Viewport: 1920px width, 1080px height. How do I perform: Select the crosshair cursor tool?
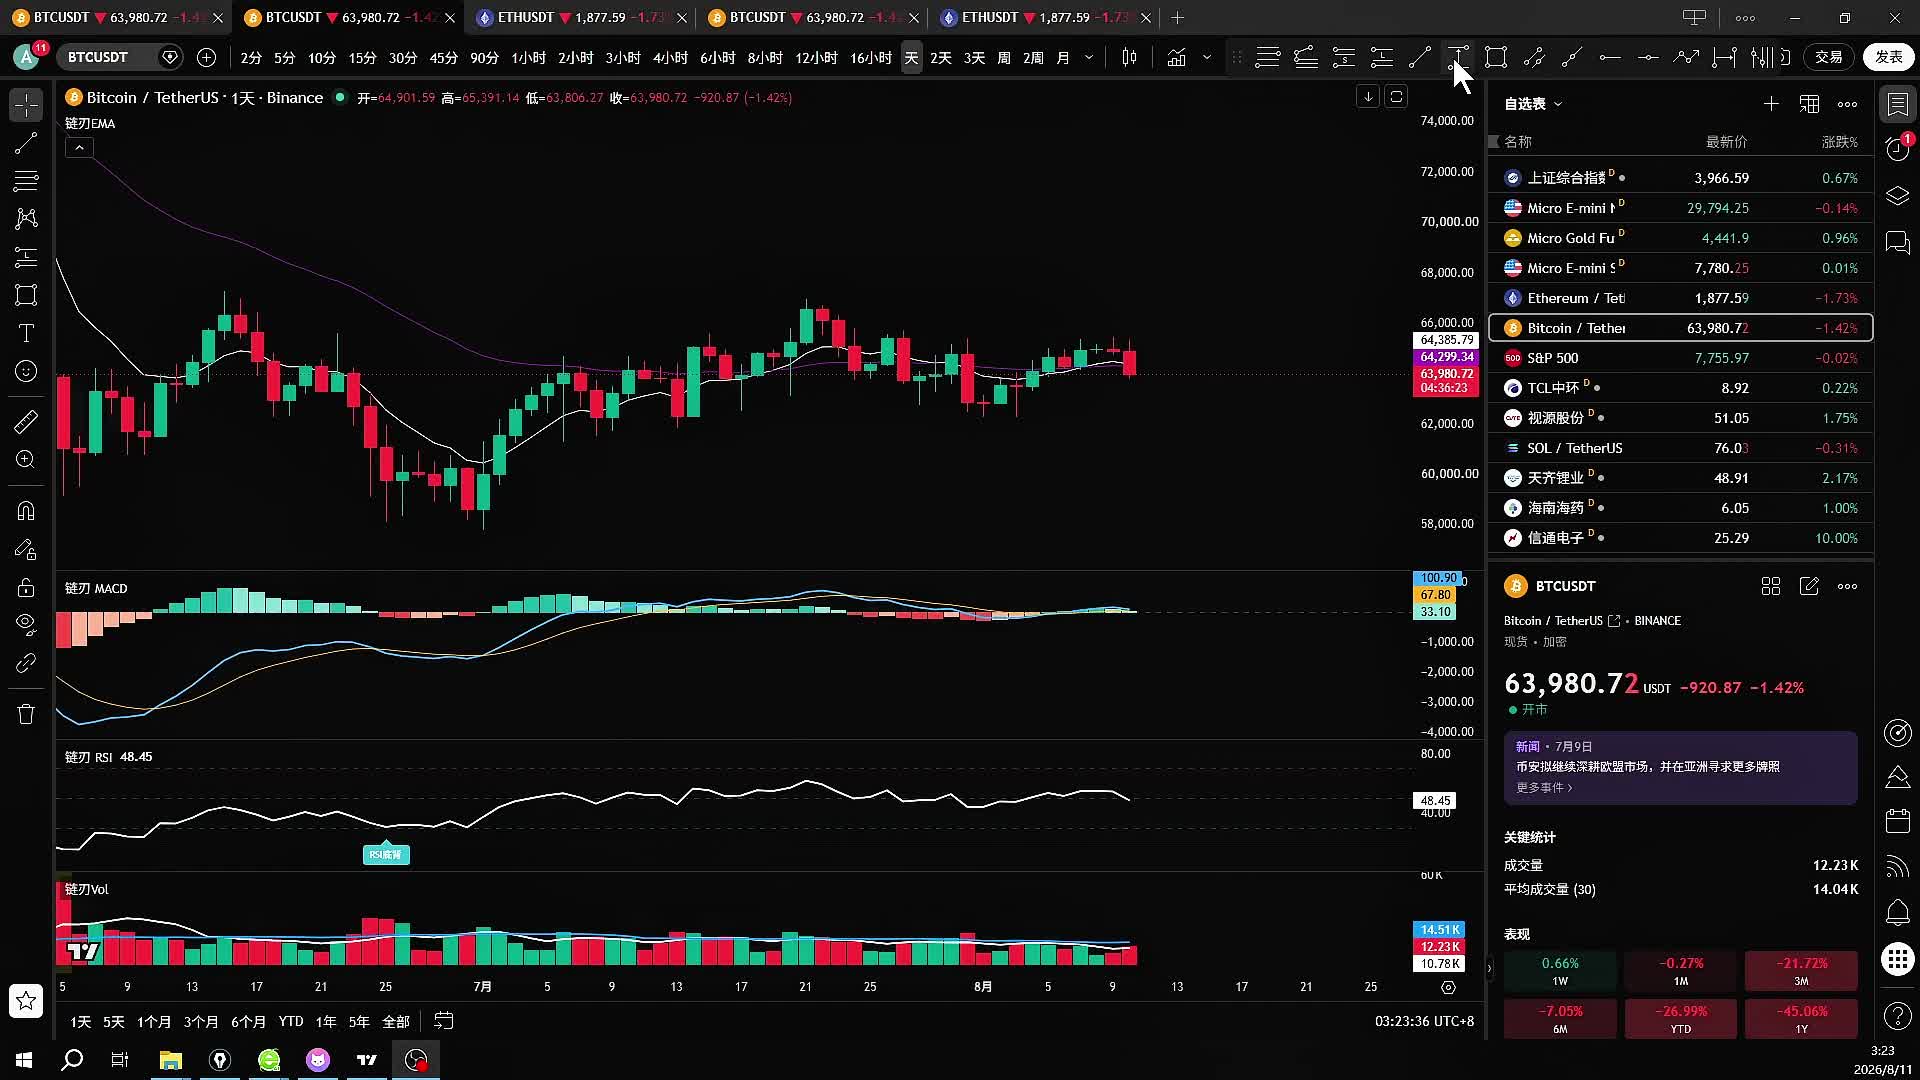(x=26, y=105)
